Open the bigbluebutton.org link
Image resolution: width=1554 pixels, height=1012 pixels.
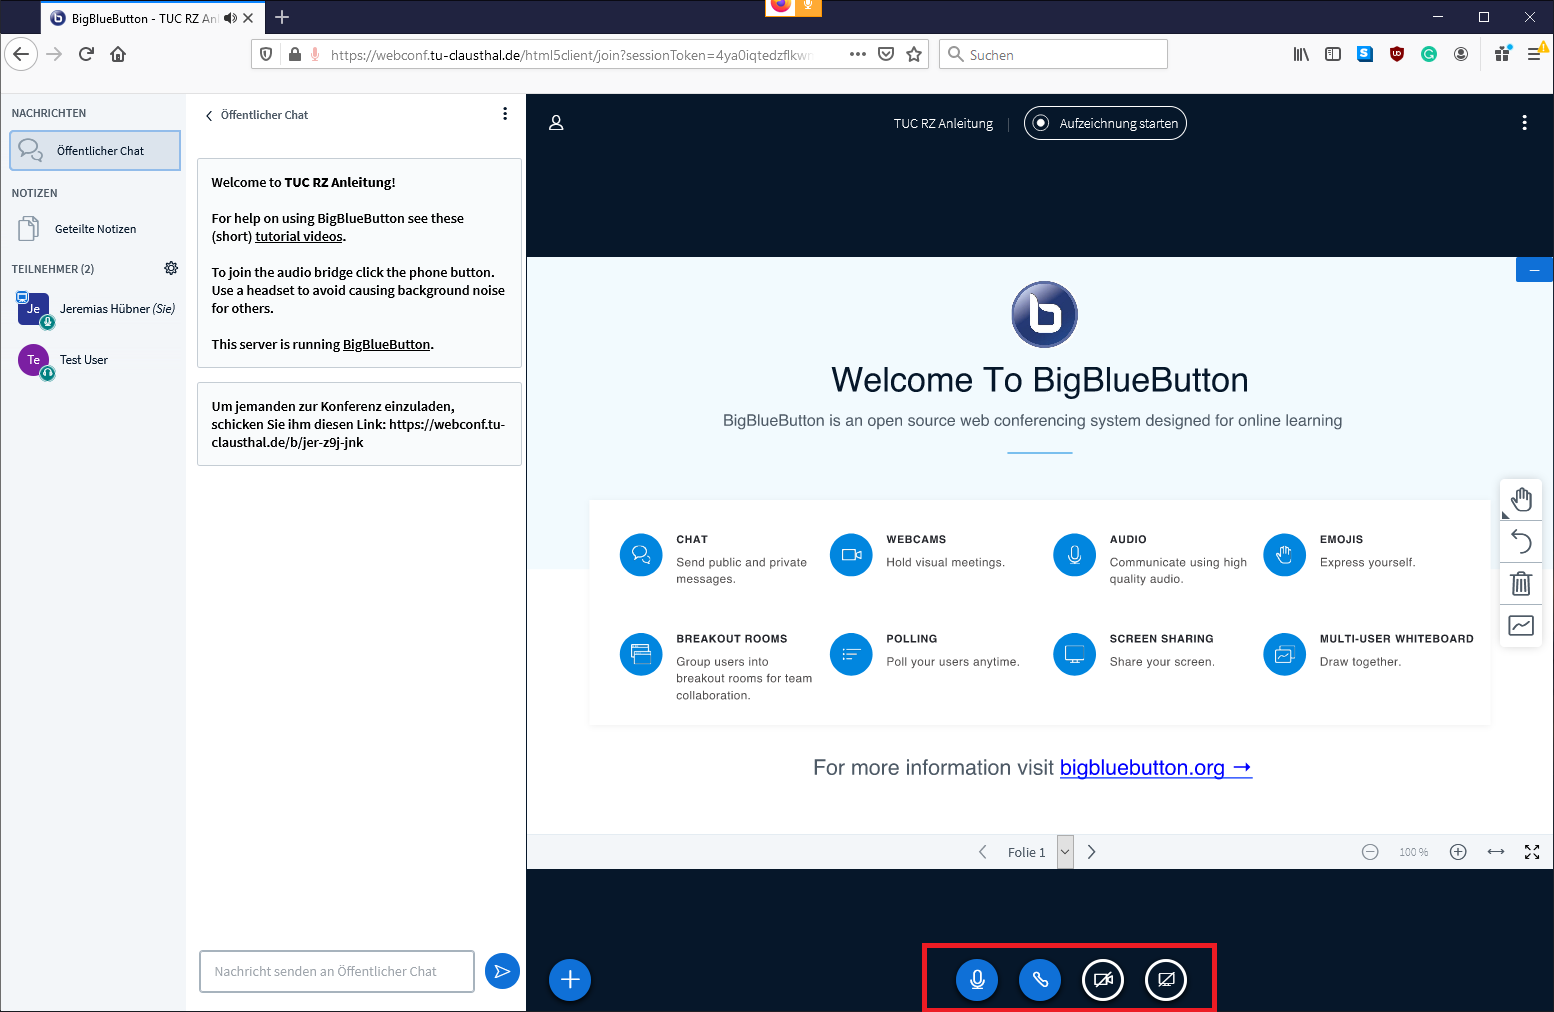1155,768
